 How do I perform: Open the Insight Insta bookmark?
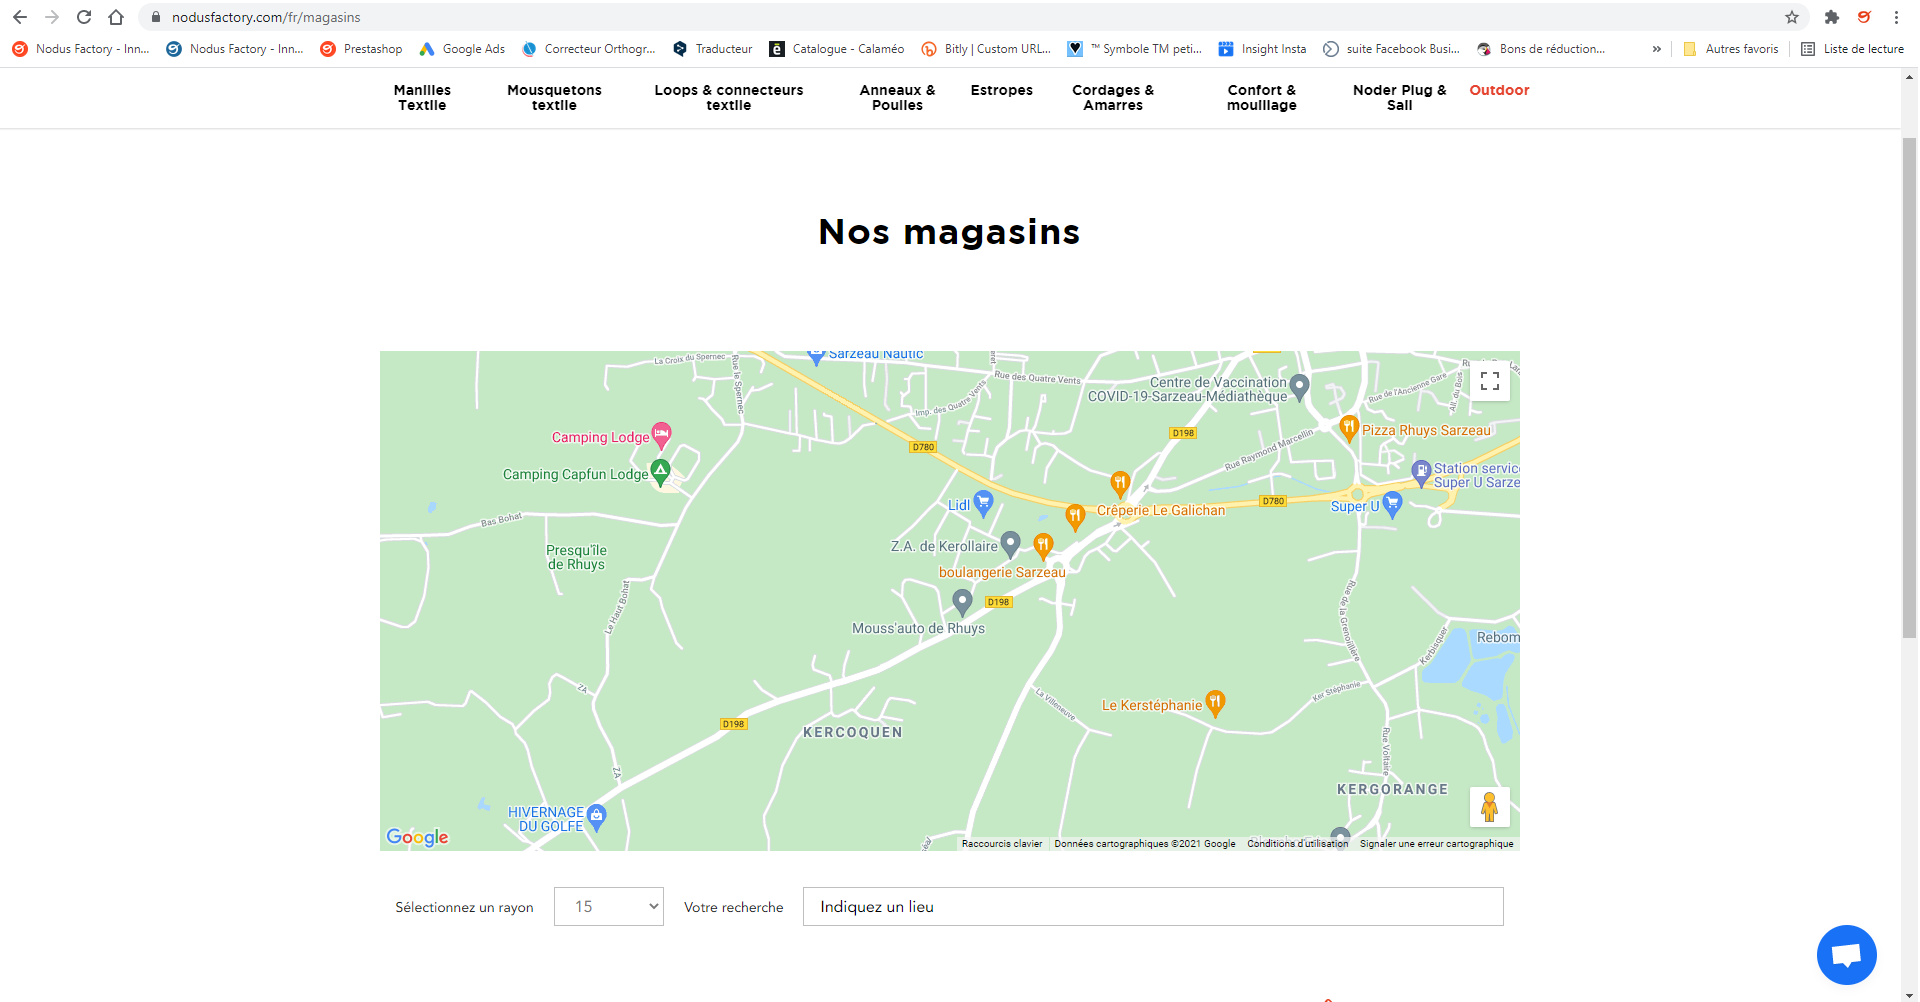pos(1262,49)
